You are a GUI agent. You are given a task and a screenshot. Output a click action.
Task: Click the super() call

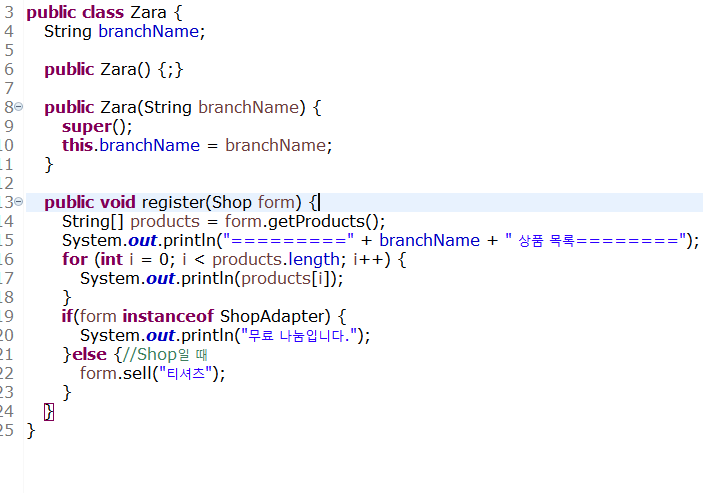(x=97, y=127)
